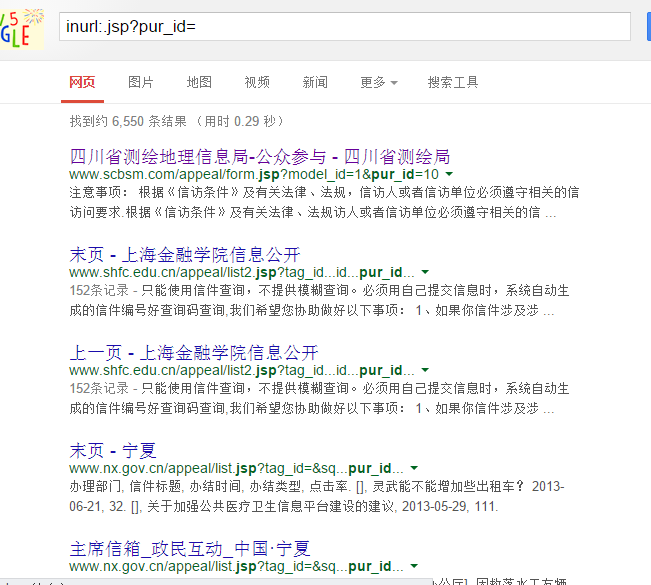The height and width of the screenshot is (585, 651).
Task: Click the Google doodle logo
Action: point(22,28)
